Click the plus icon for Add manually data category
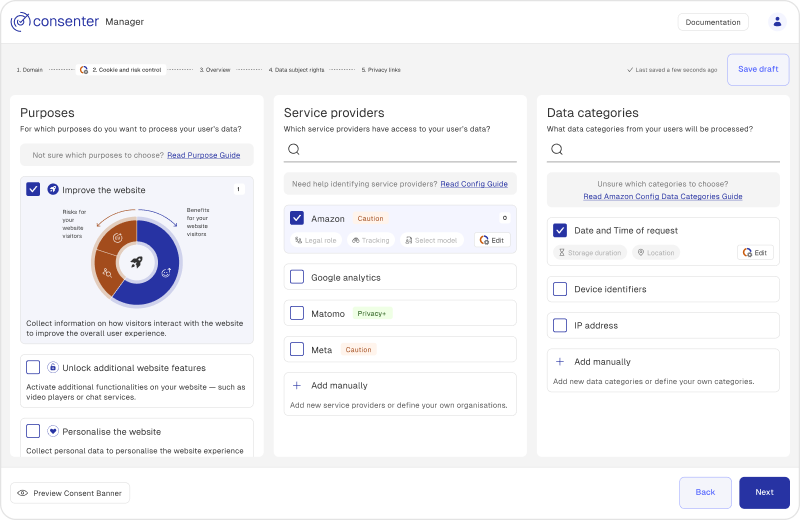 point(560,361)
